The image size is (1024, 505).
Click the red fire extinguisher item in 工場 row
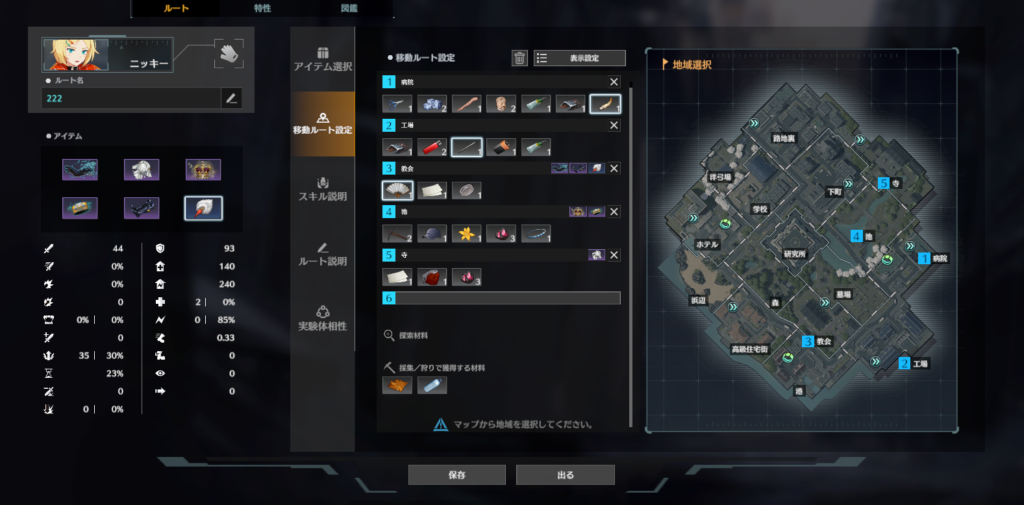tap(432, 147)
